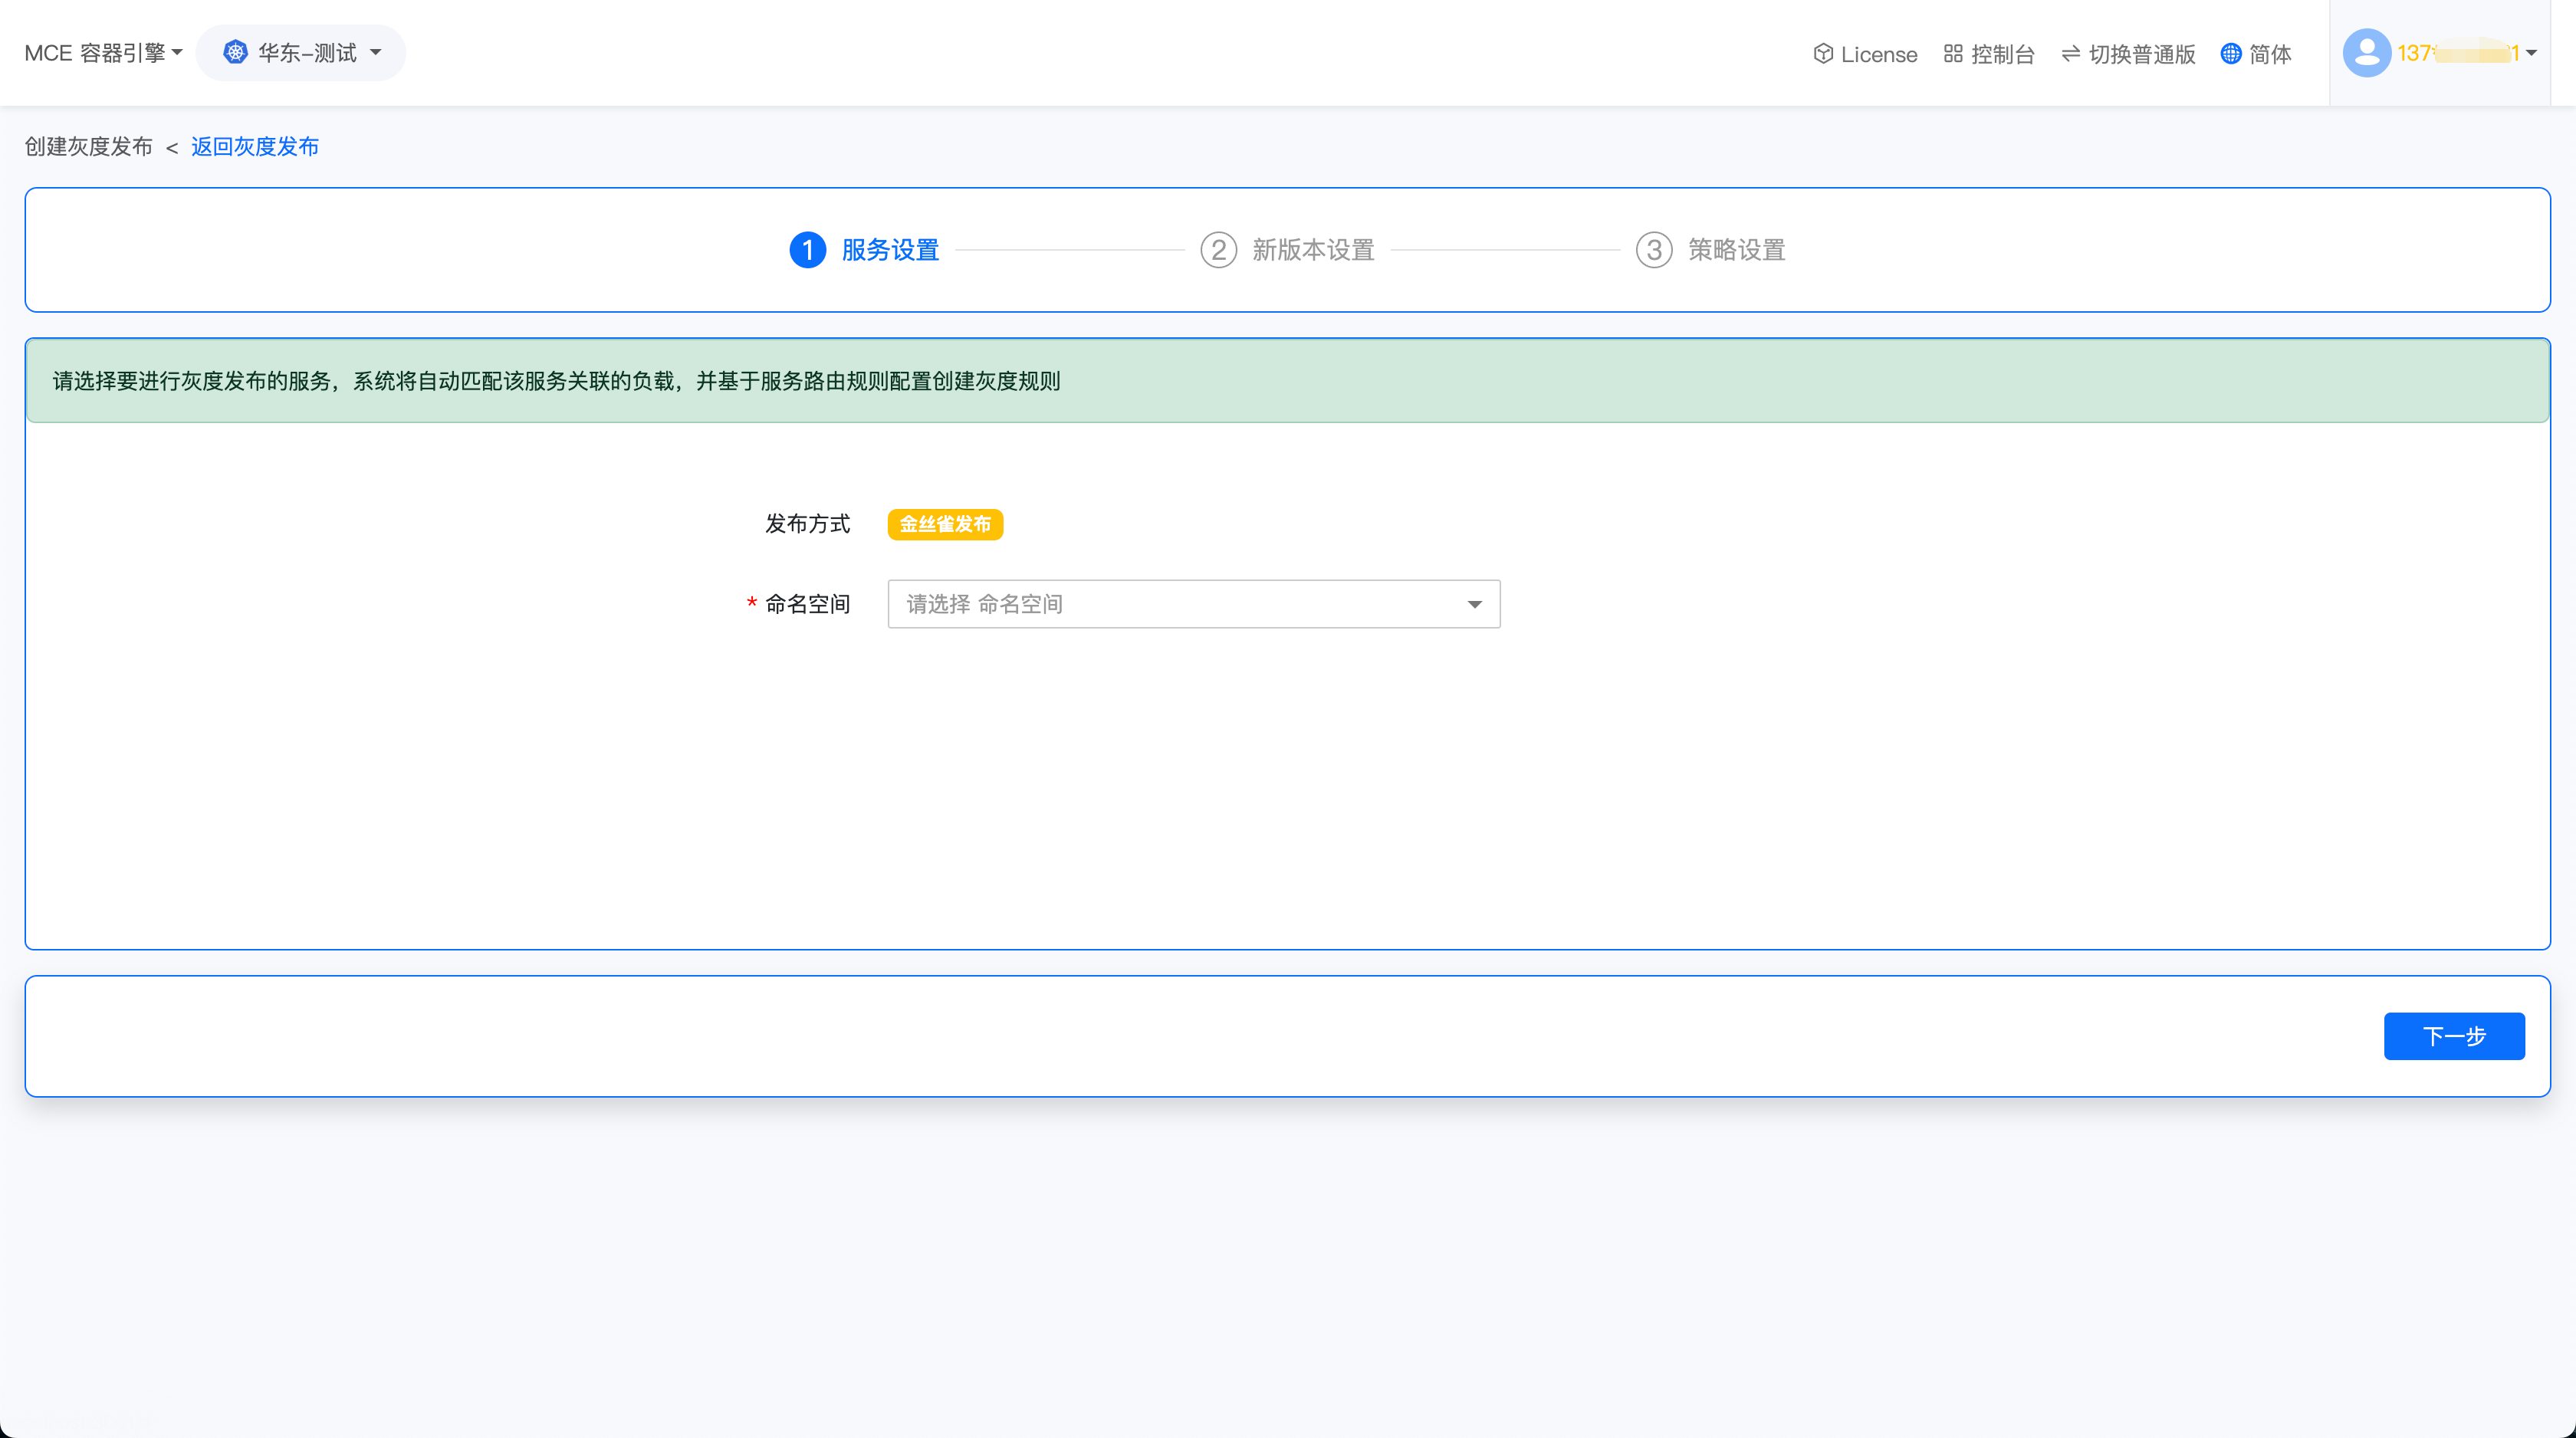
Task: Click step 3 circle icon
Action: coord(1654,250)
